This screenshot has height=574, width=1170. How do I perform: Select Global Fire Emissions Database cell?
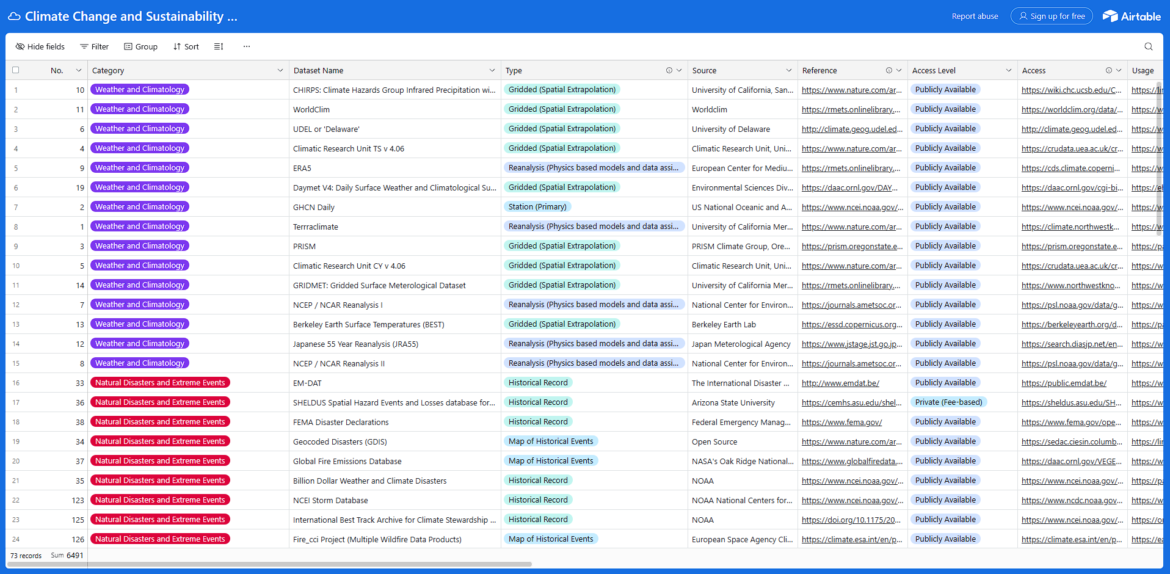coord(395,461)
